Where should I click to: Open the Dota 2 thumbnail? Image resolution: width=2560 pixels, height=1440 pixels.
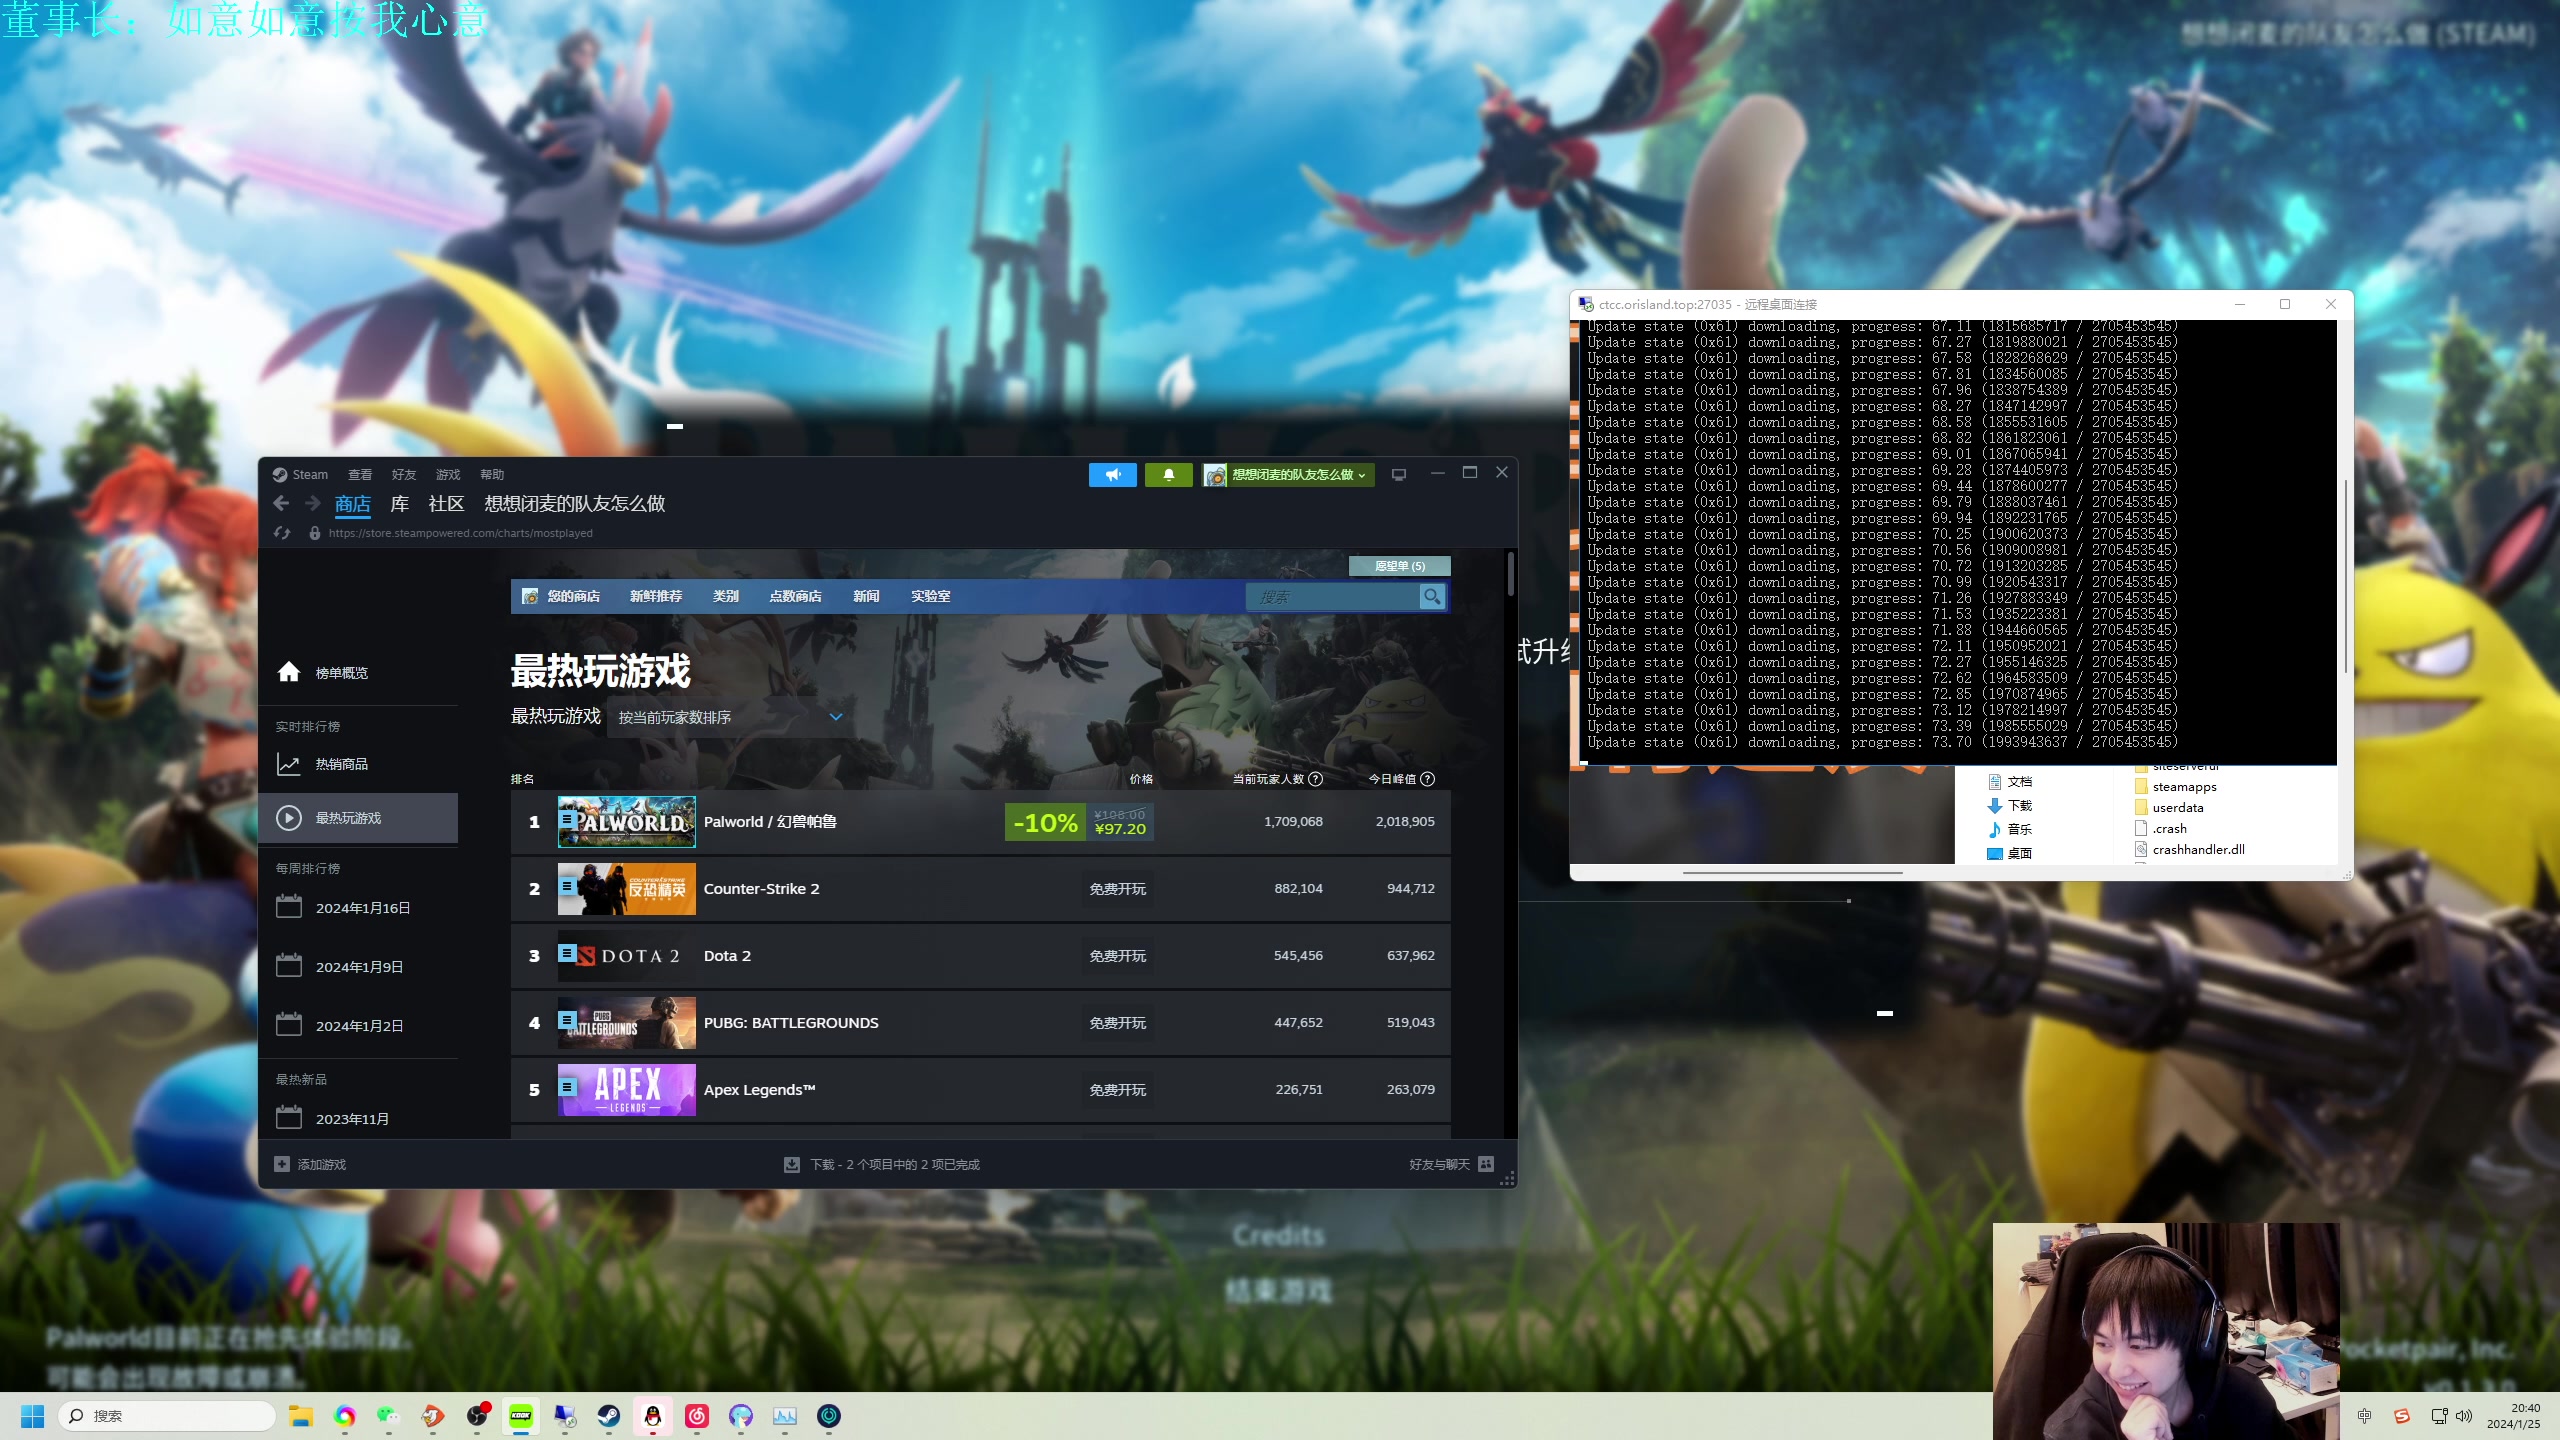pos(627,956)
